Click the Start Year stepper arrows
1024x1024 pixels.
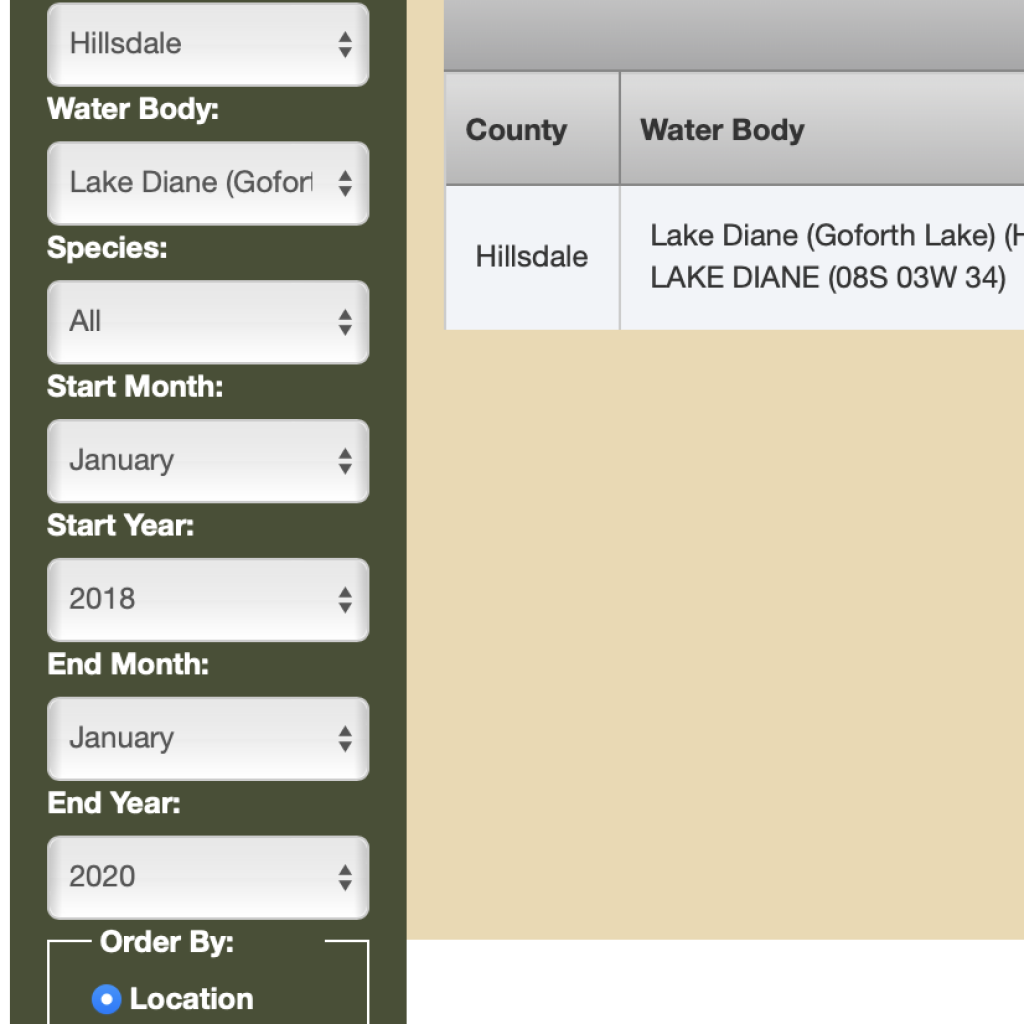[x=345, y=599]
